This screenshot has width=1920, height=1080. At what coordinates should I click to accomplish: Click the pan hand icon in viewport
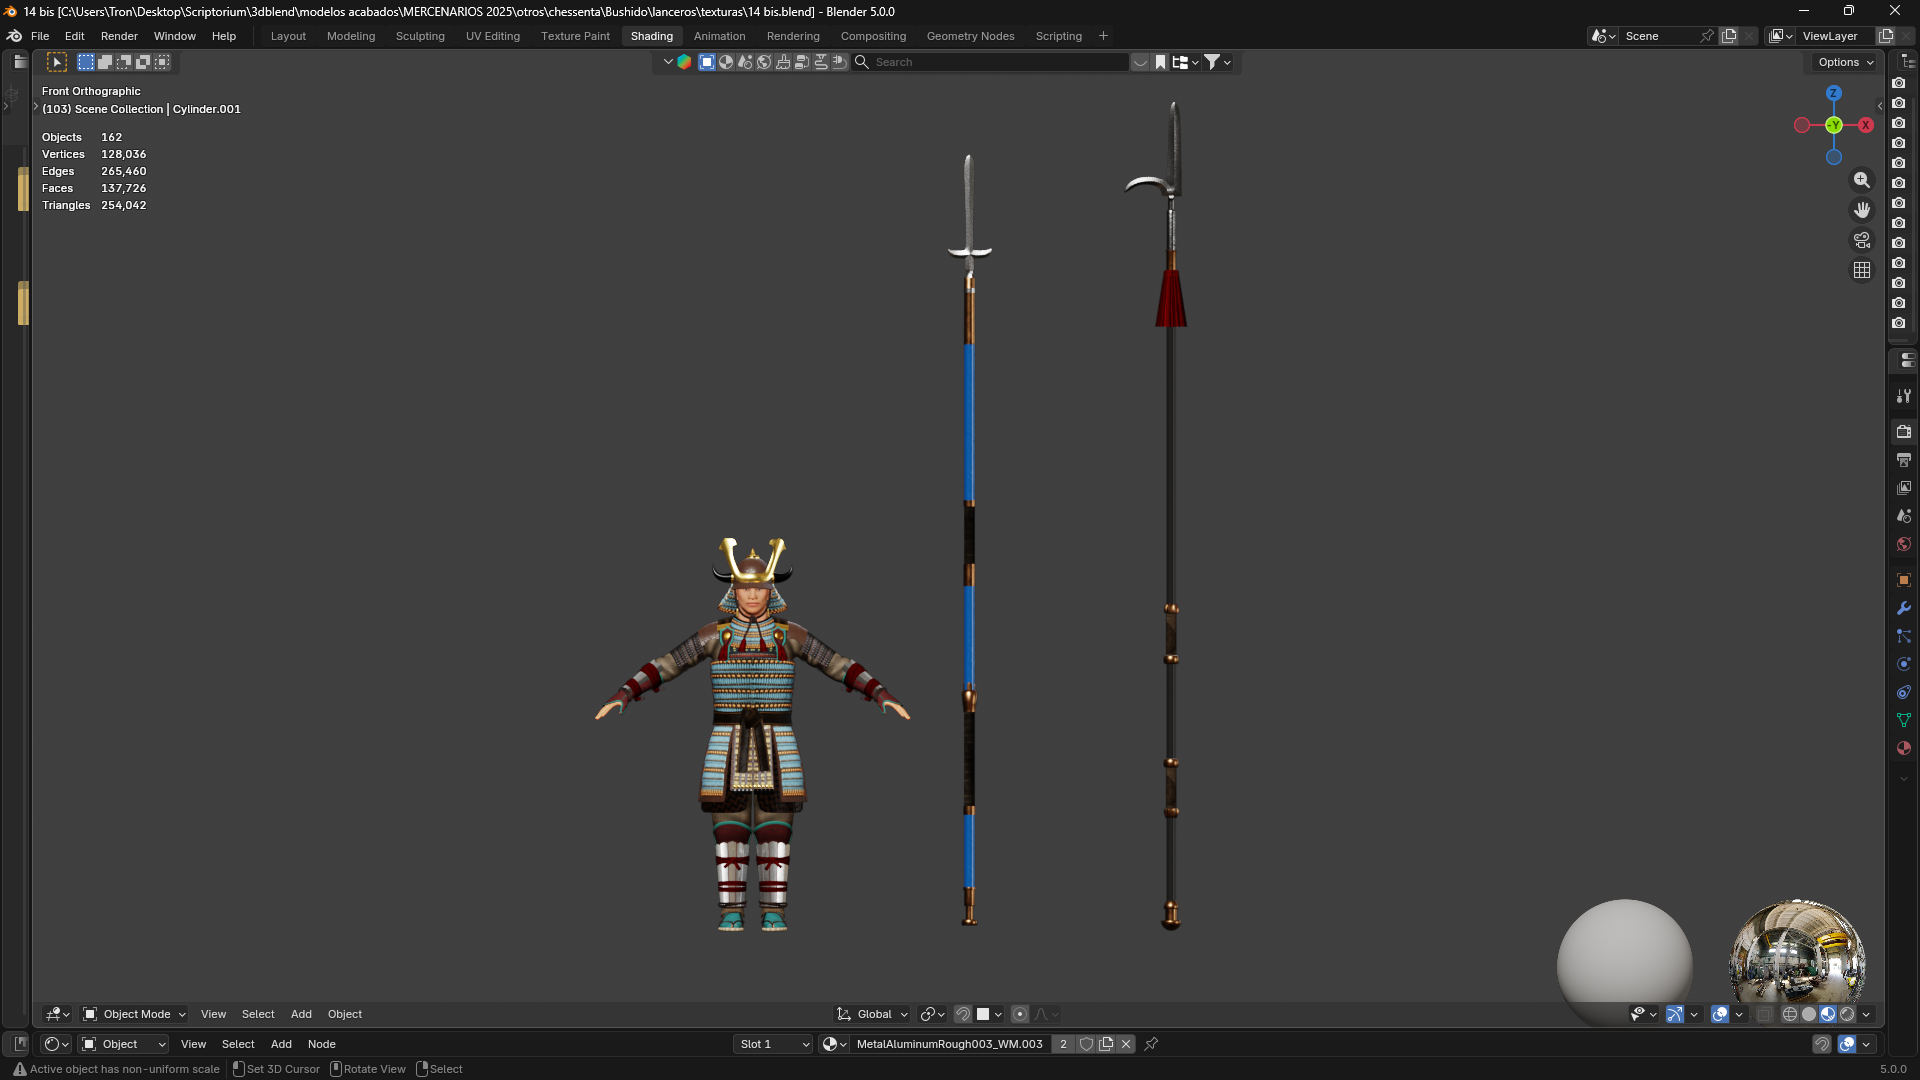[1861, 210]
